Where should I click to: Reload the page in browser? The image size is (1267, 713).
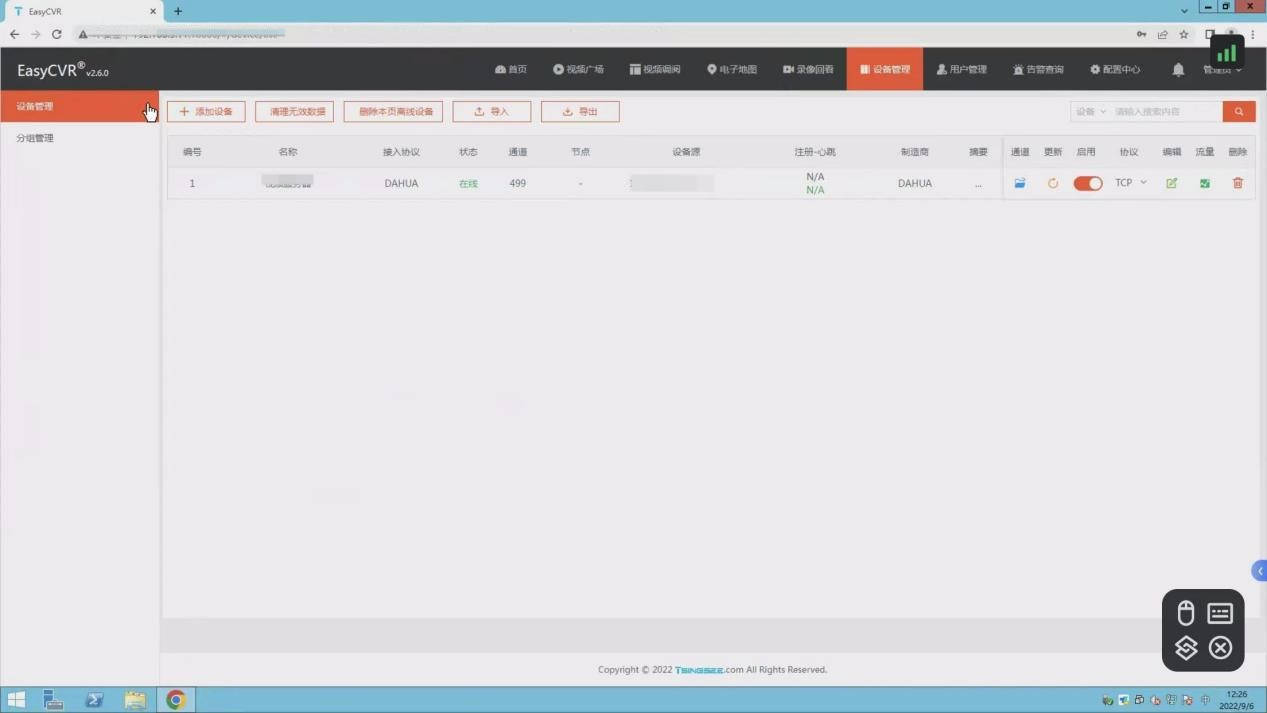click(x=57, y=34)
